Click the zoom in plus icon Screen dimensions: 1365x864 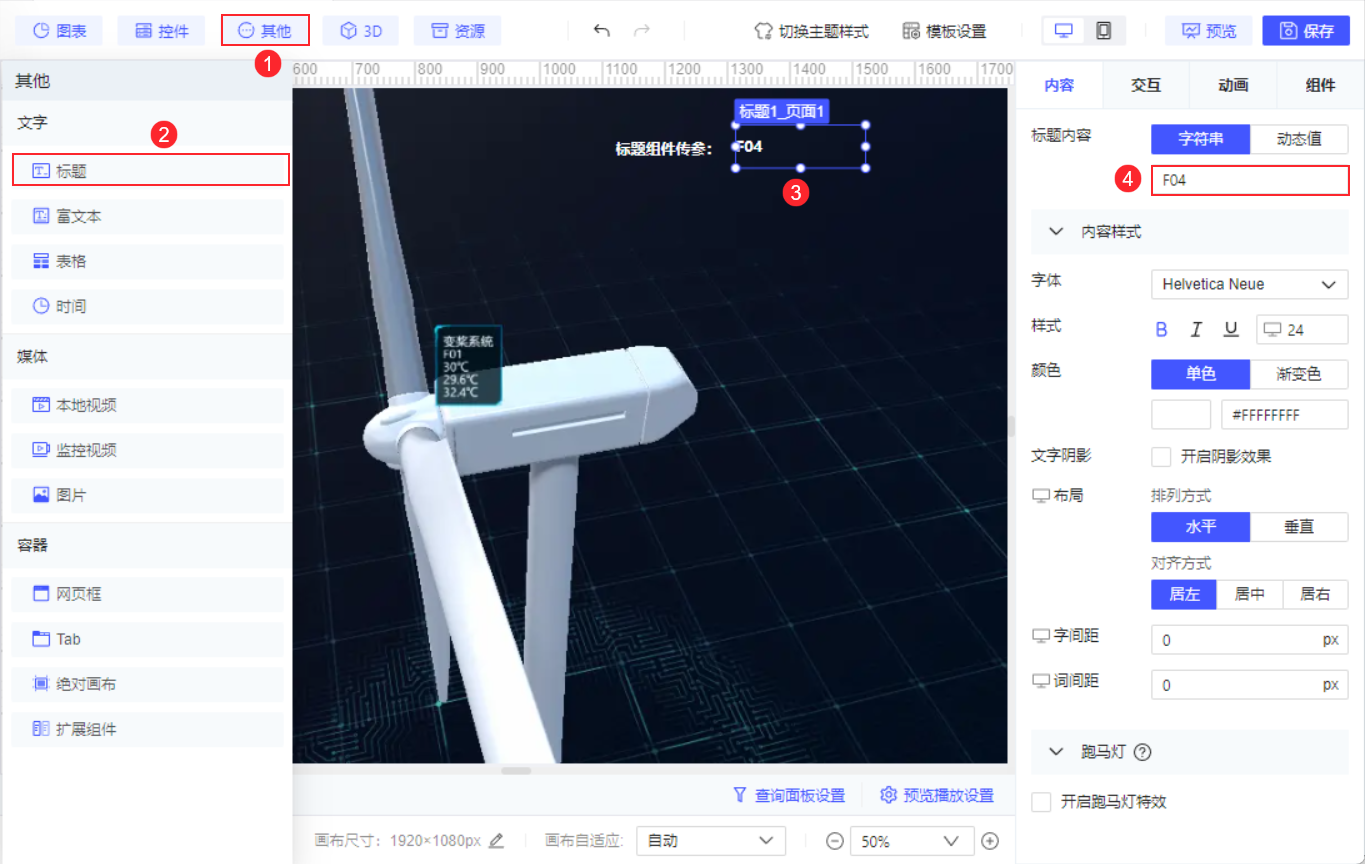[990, 841]
